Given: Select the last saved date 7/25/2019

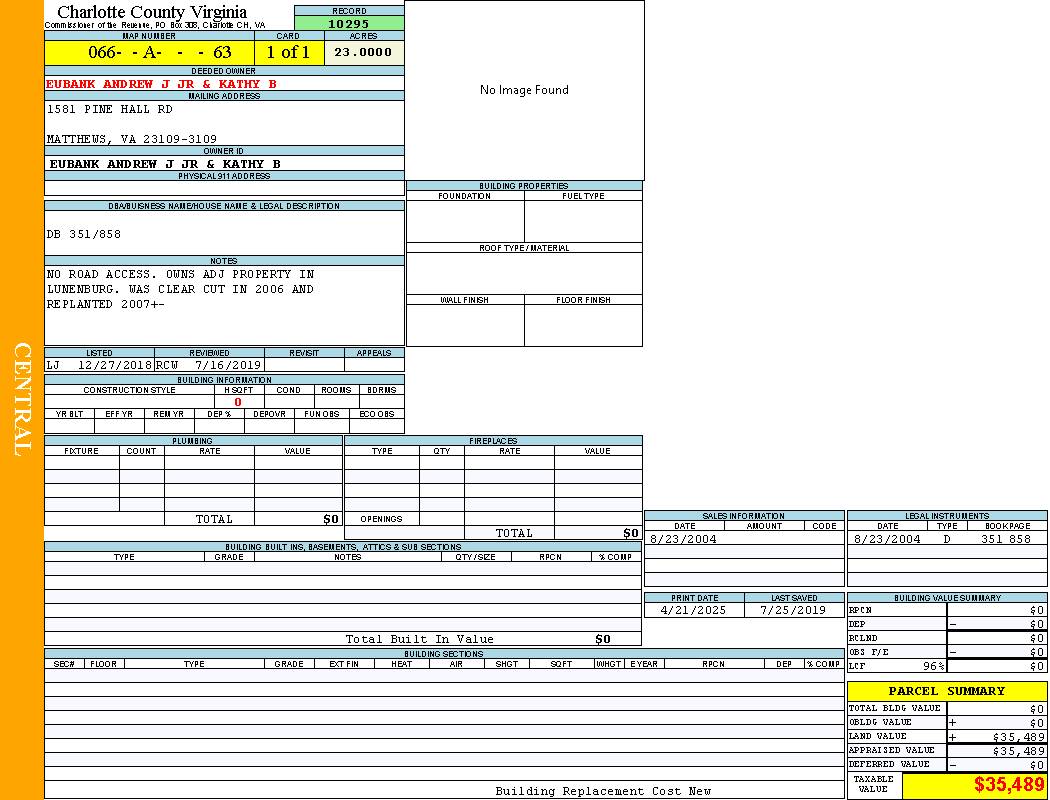Looking at the screenshot, I should click(793, 609).
